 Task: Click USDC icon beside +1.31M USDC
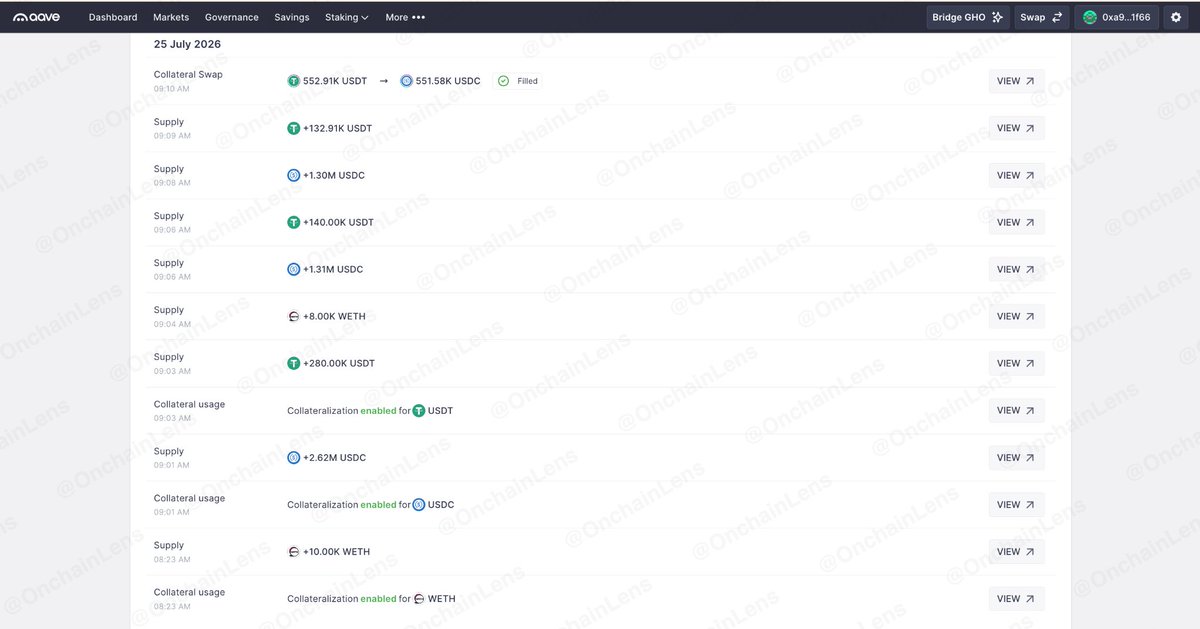(293, 269)
